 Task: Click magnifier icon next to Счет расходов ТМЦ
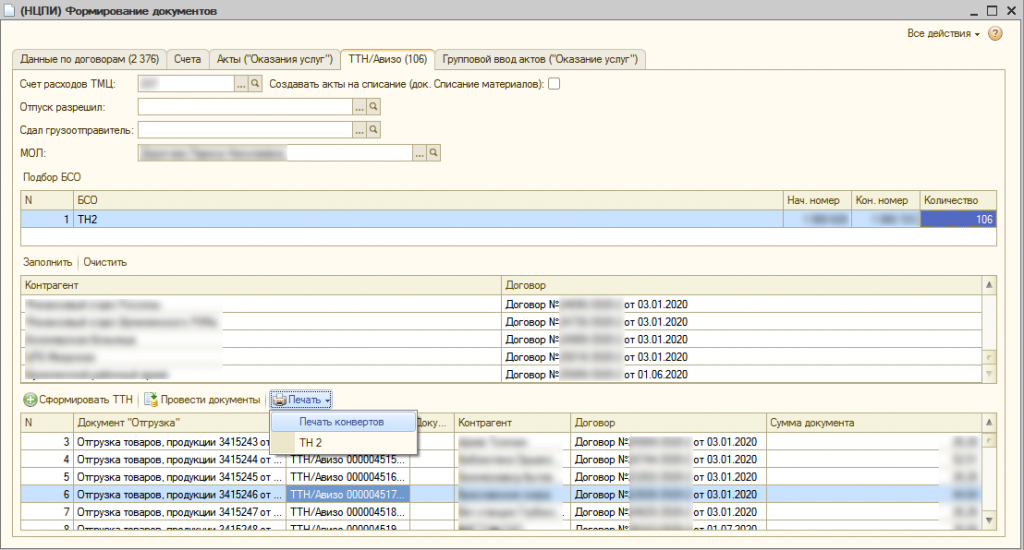255,84
